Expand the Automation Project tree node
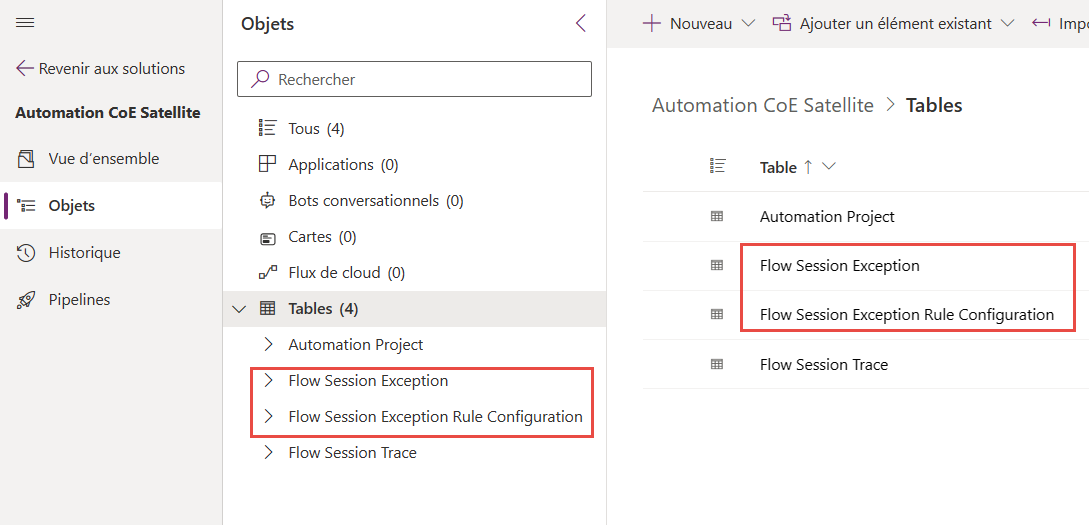Viewport: 1089px width, 525px height. pos(268,345)
